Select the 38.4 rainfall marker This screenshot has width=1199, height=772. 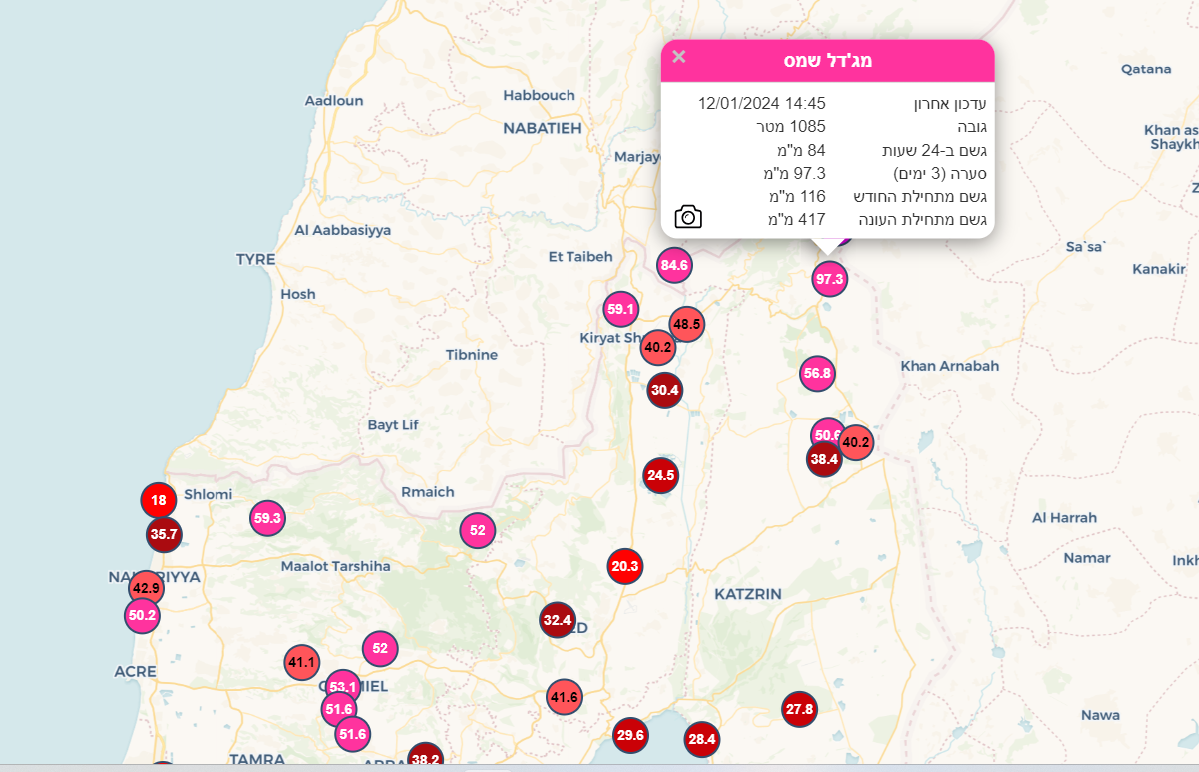point(824,460)
